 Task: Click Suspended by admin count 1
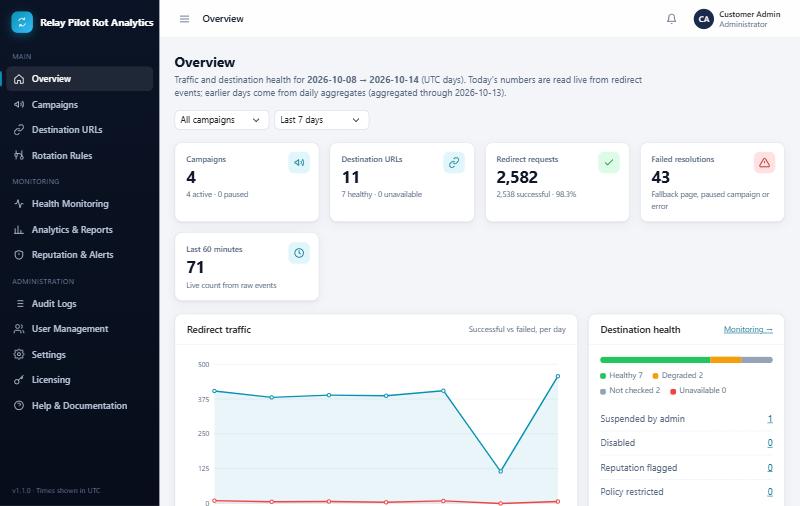770,419
